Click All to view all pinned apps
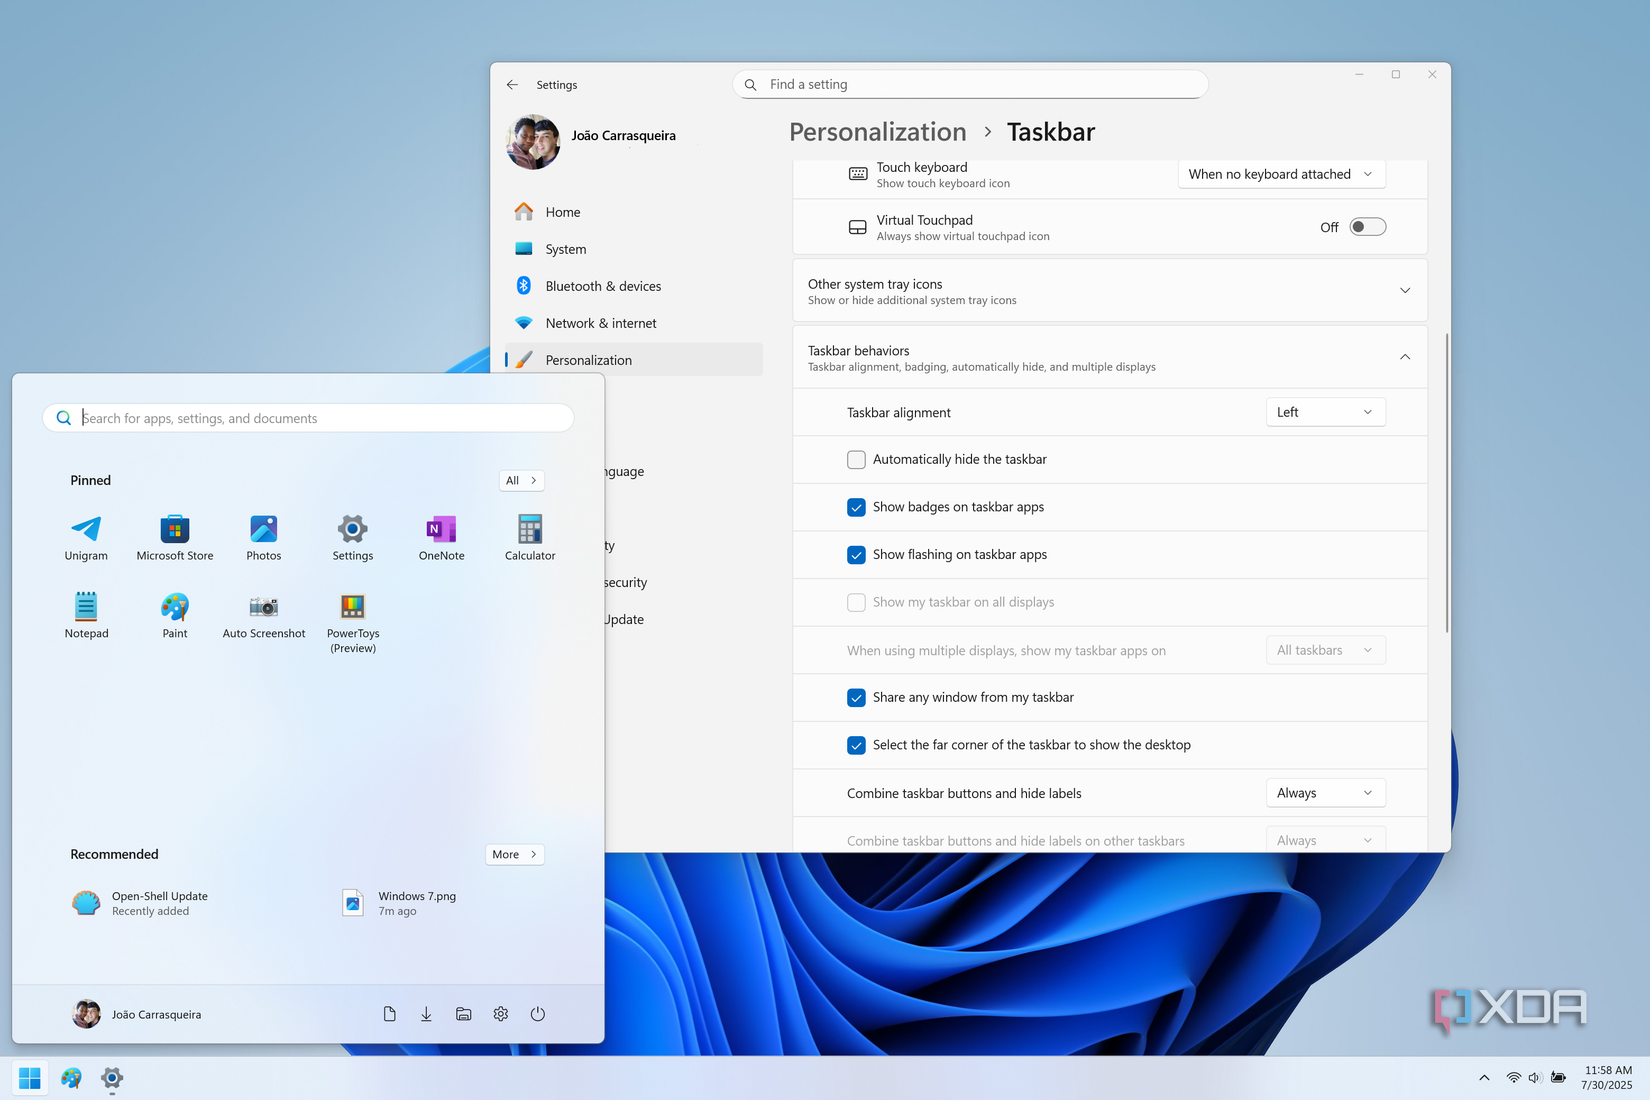The height and width of the screenshot is (1100, 1650). point(521,480)
